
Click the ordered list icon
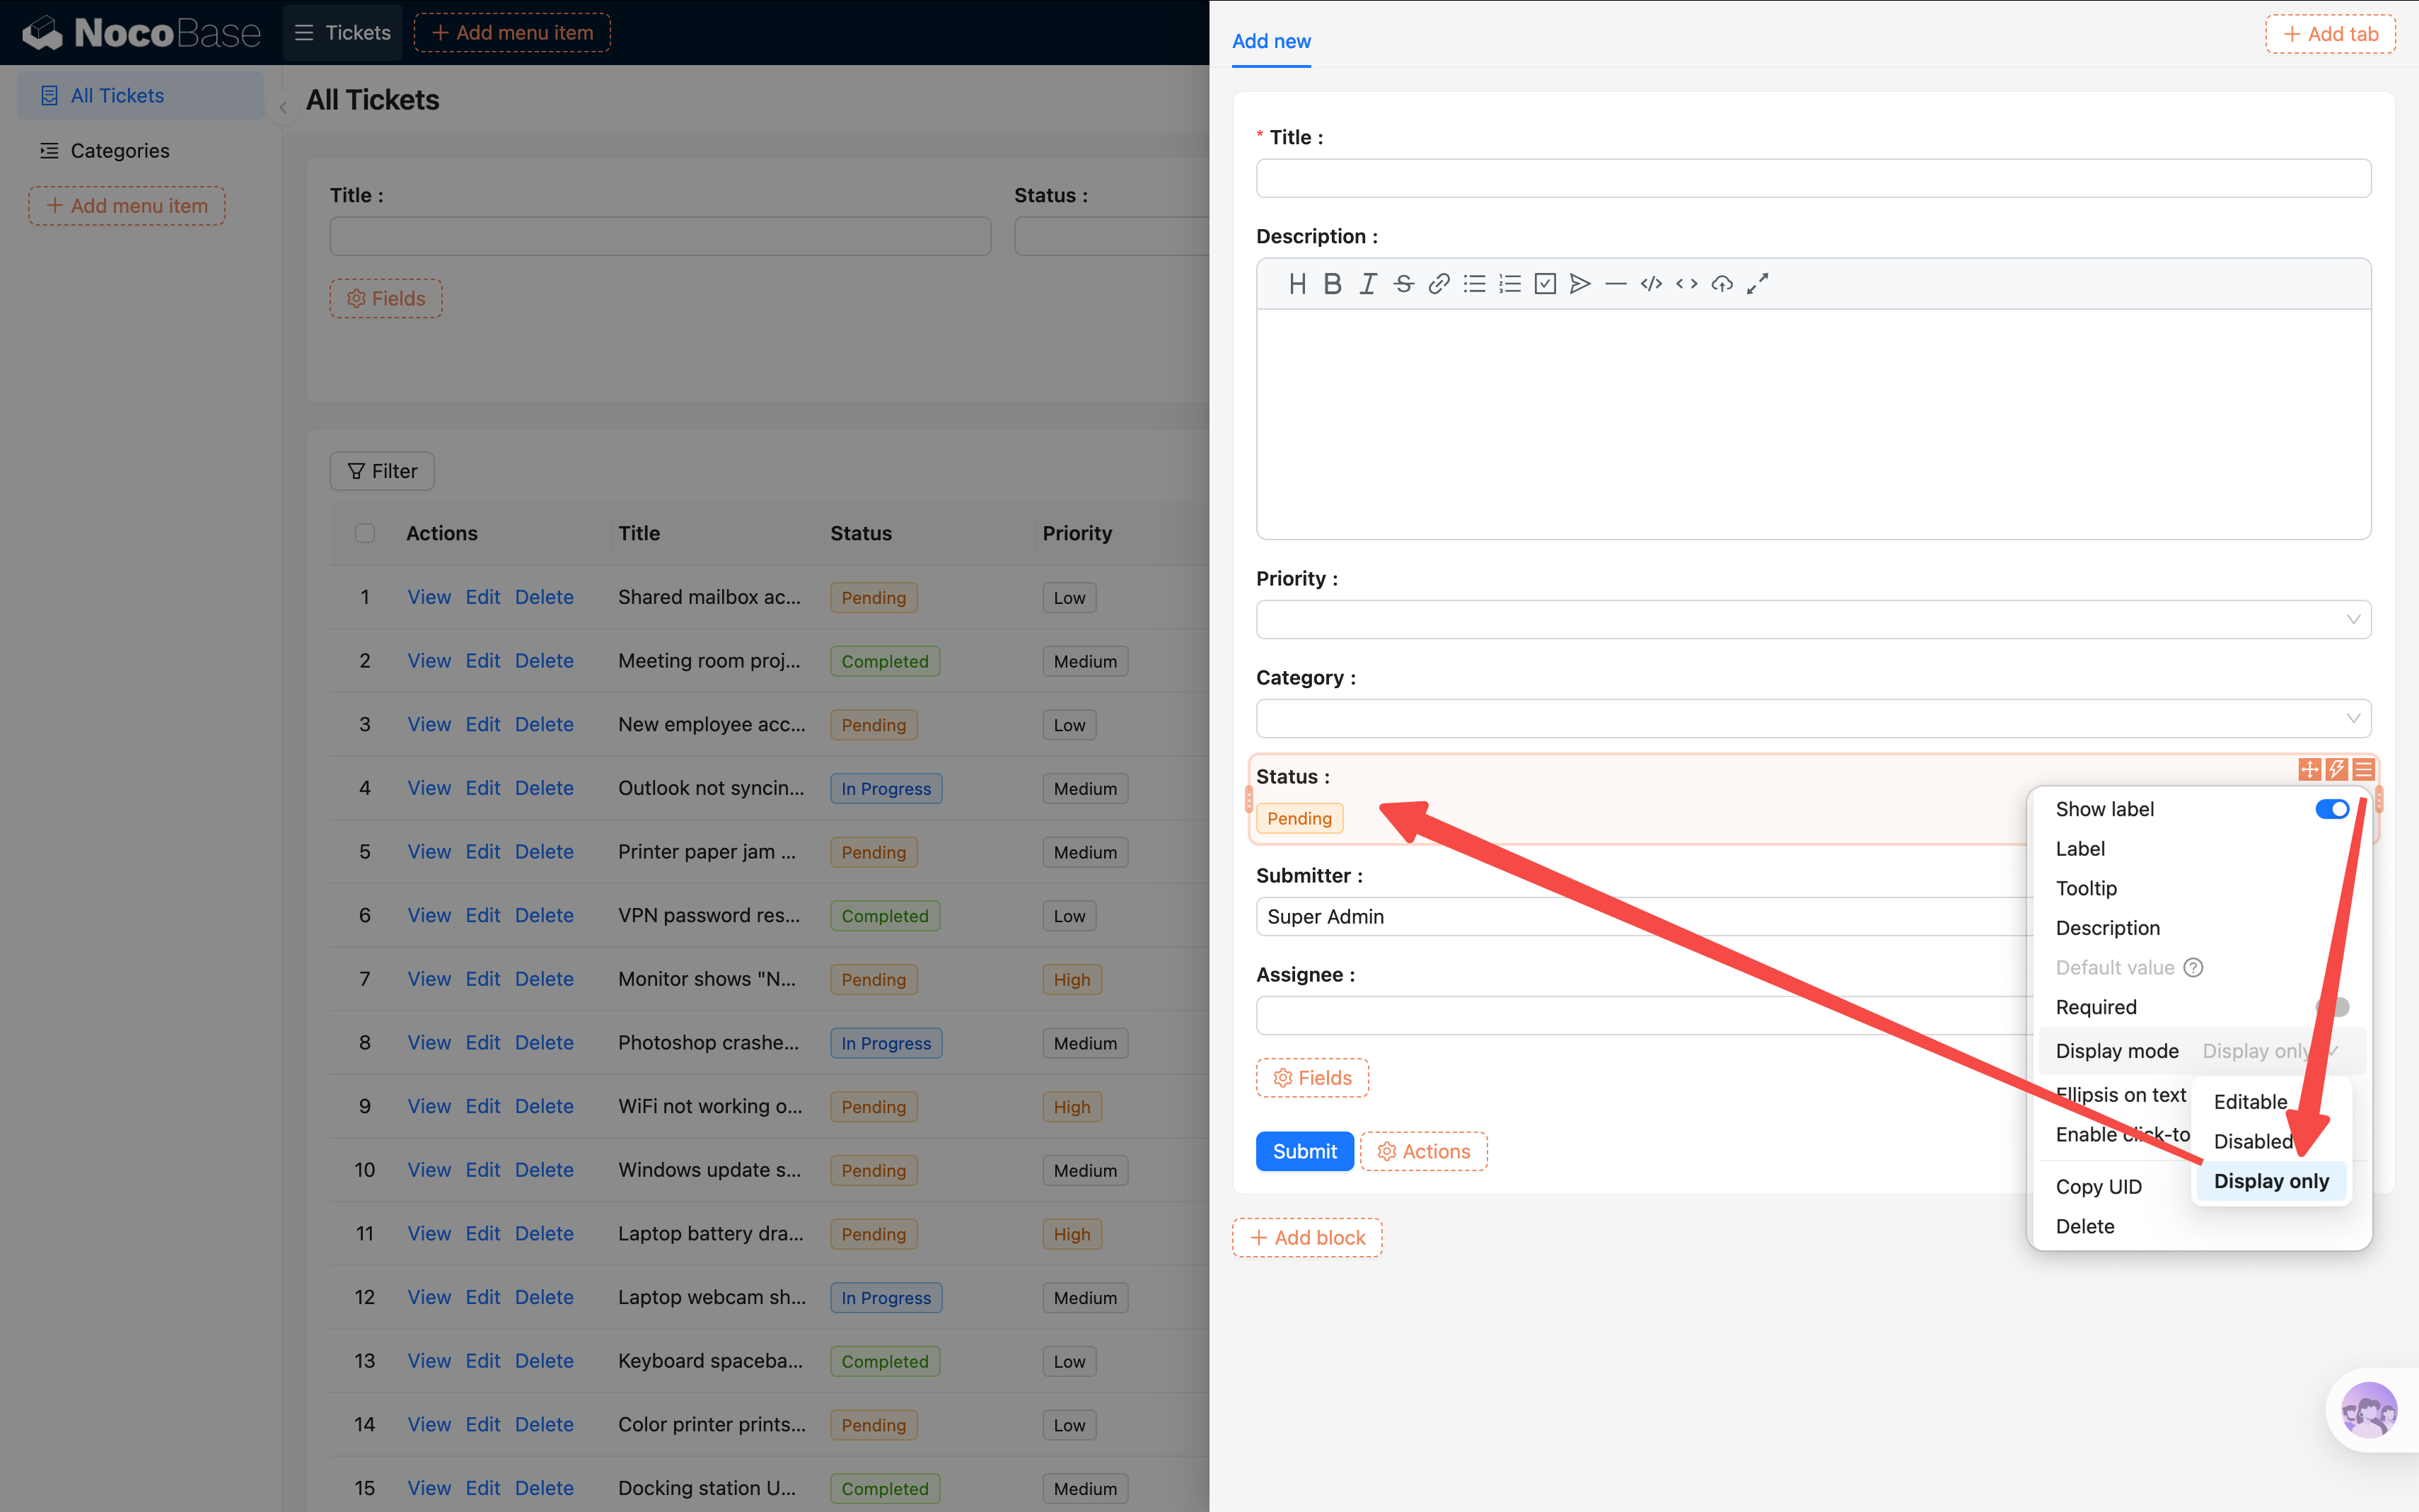1509,284
